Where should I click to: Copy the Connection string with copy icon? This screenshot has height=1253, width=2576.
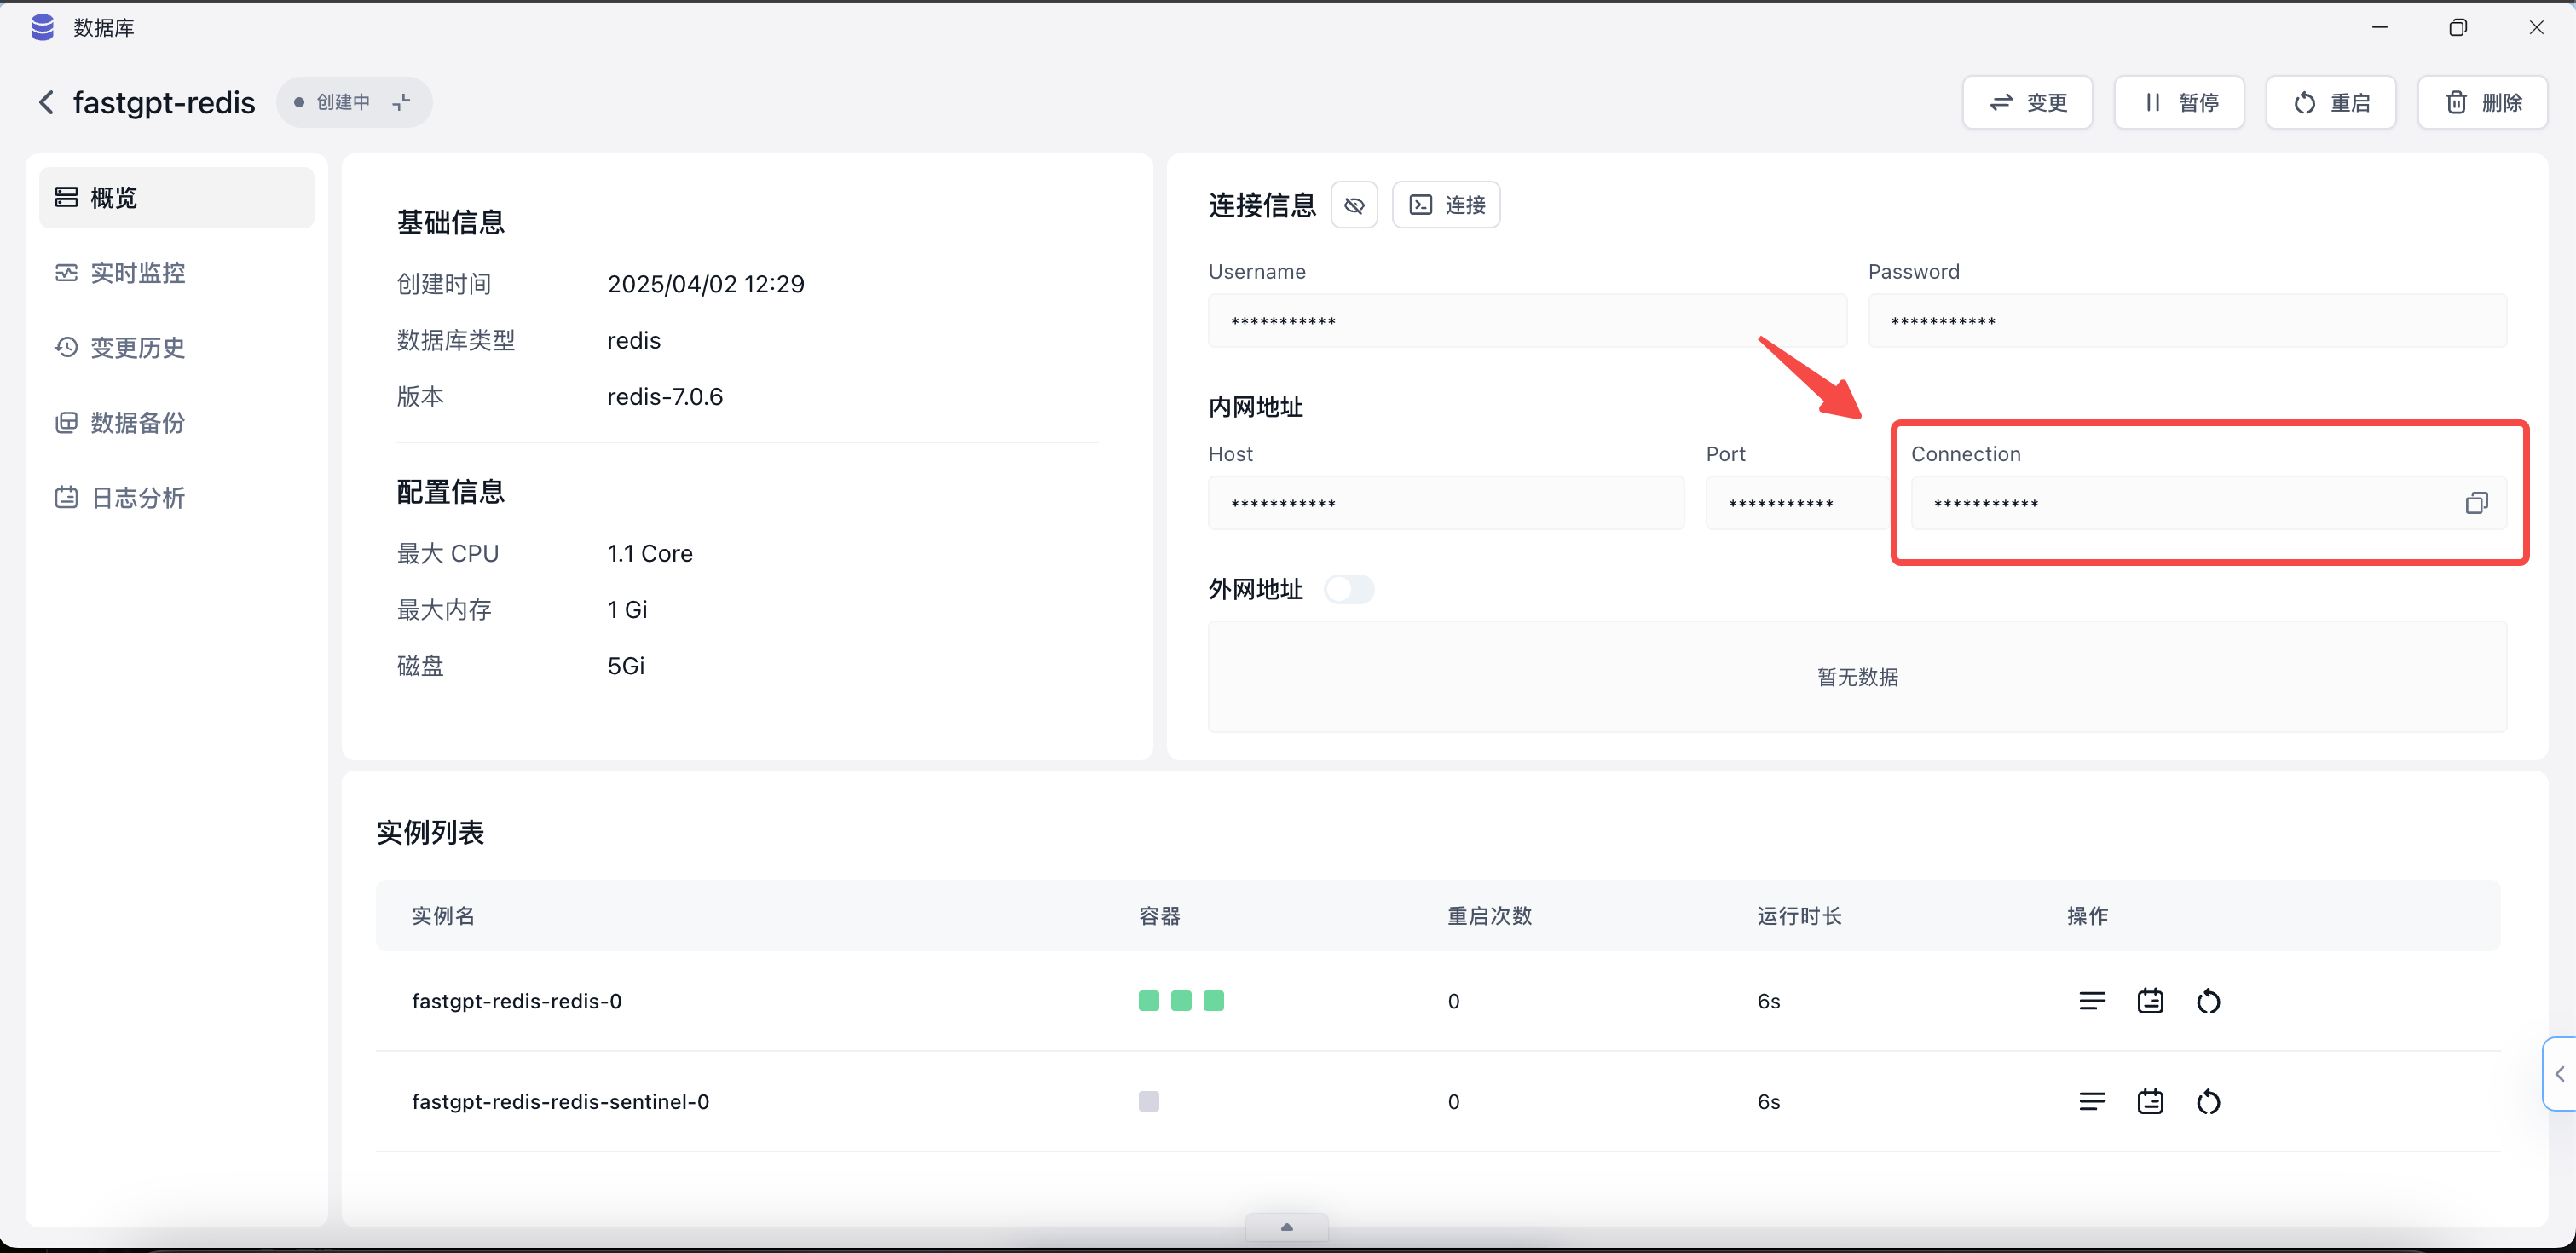click(x=2475, y=503)
